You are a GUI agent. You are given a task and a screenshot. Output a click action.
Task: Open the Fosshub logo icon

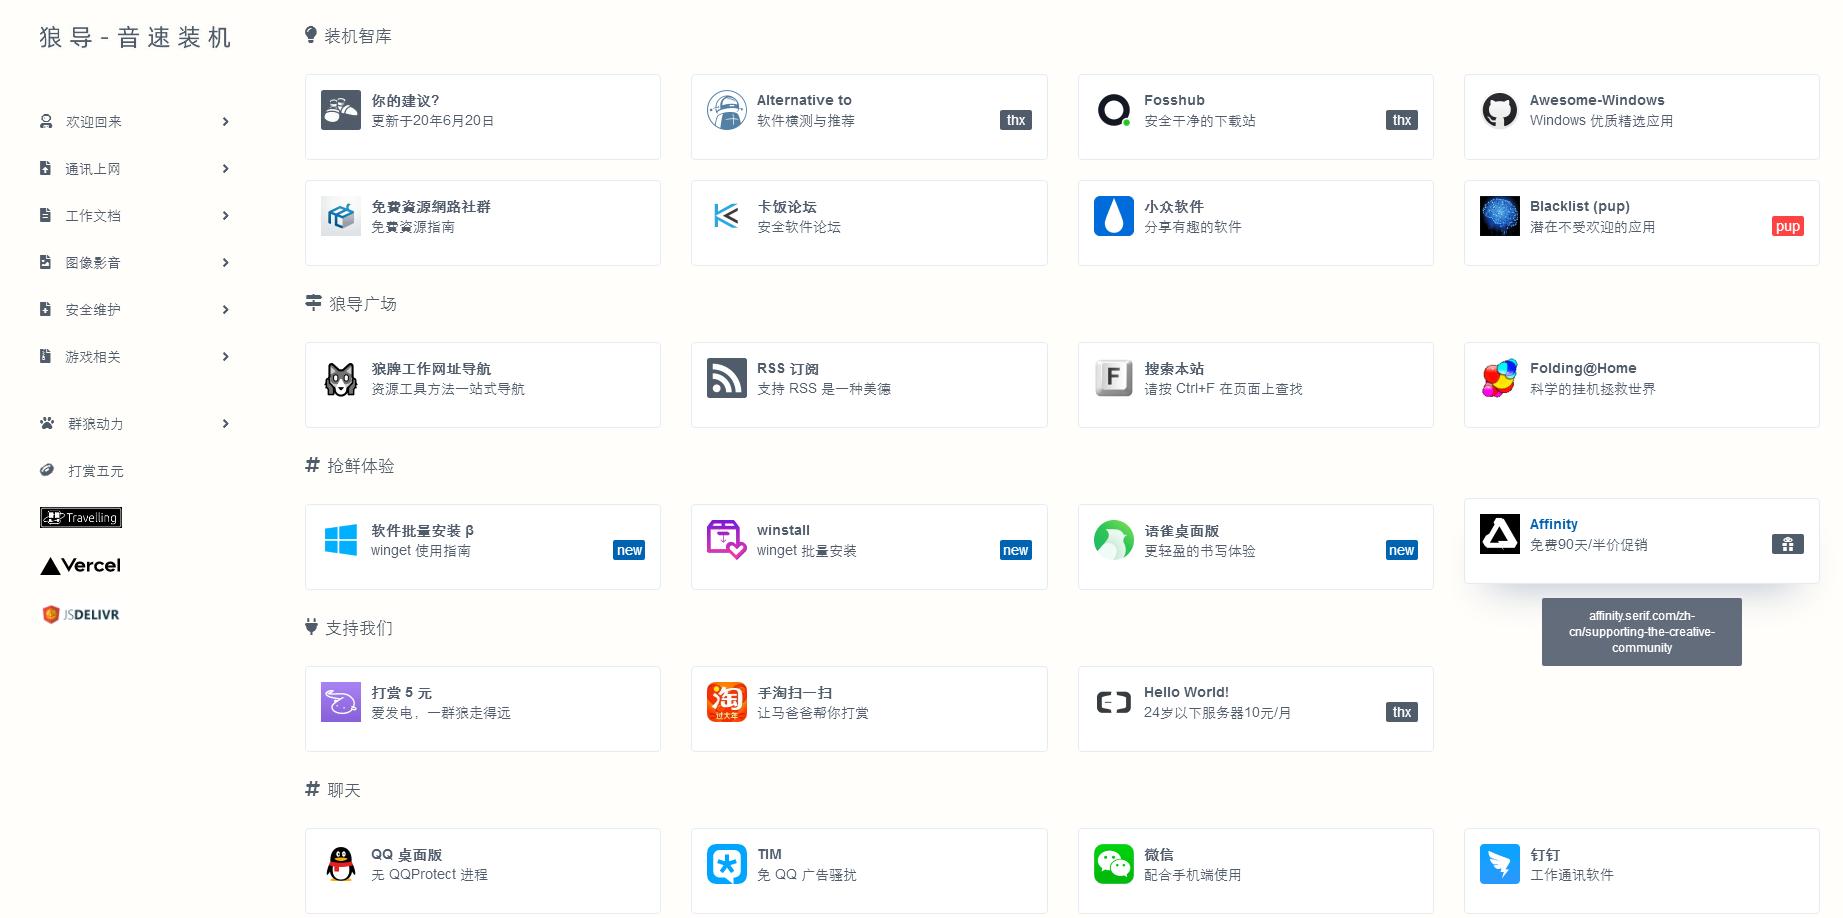pos(1113,110)
